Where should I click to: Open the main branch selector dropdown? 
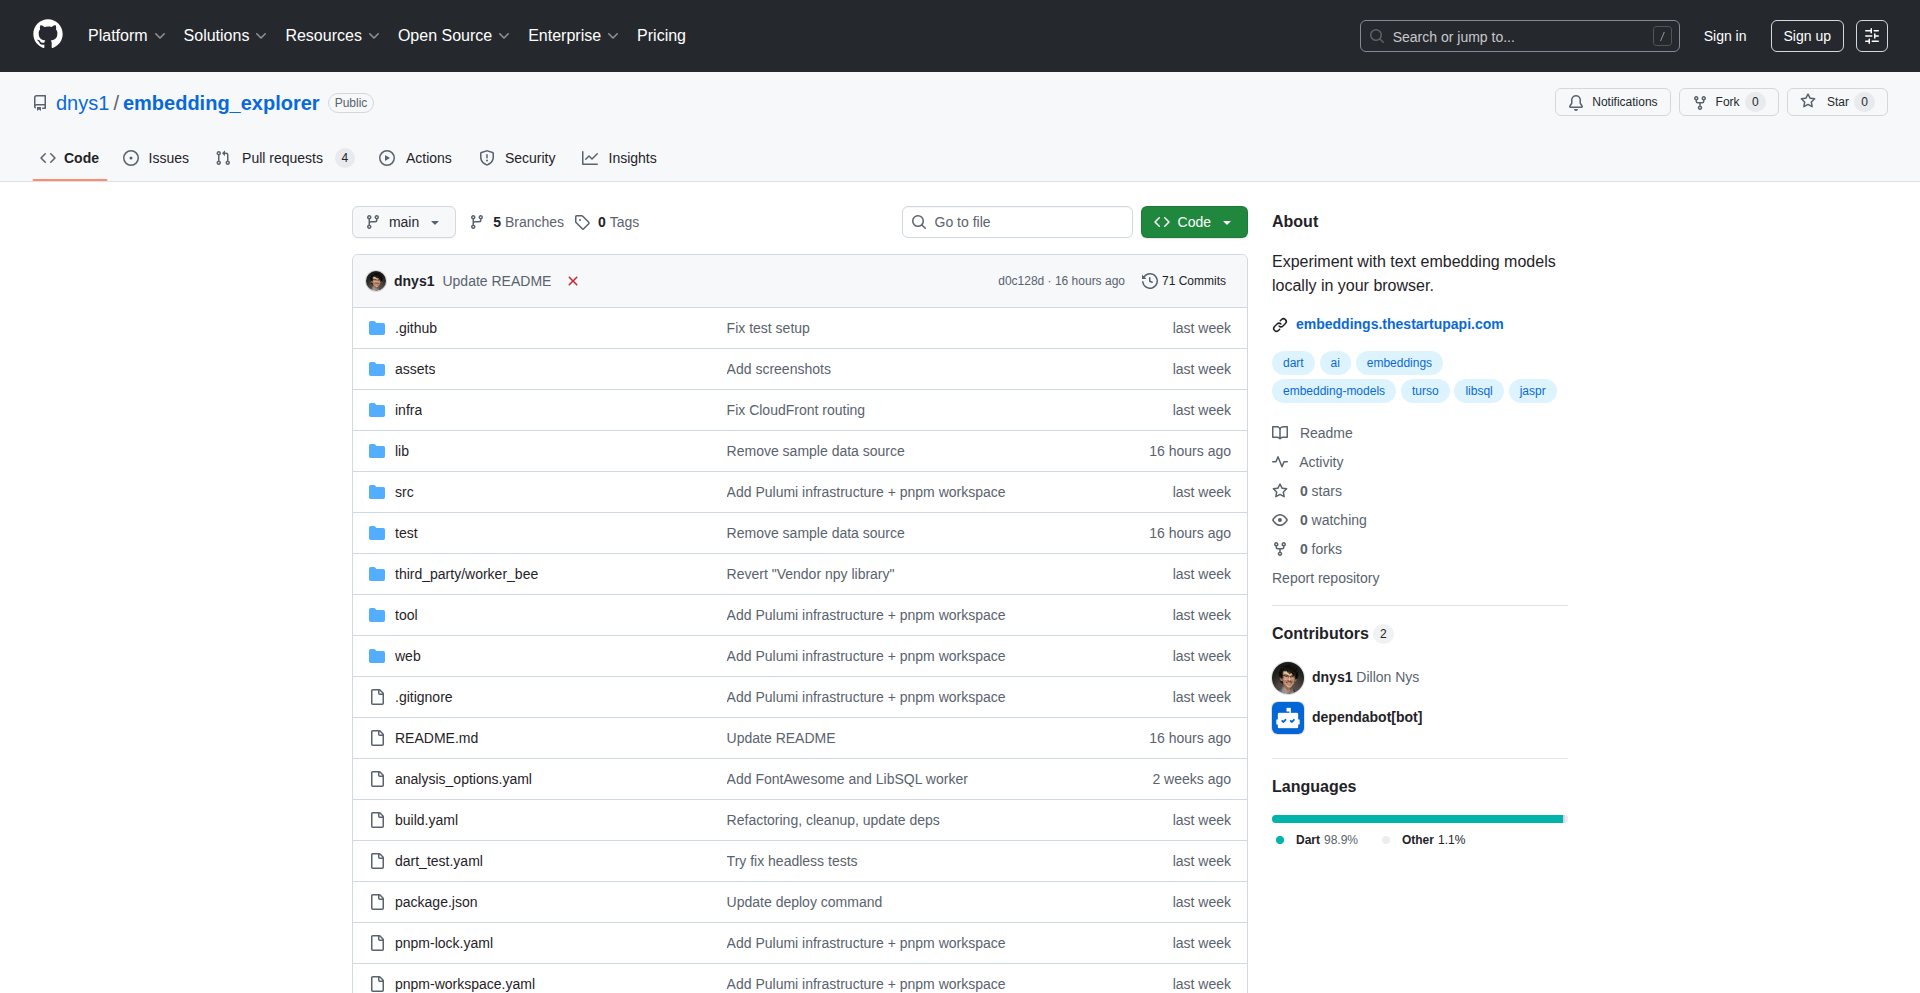tap(404, 222)
